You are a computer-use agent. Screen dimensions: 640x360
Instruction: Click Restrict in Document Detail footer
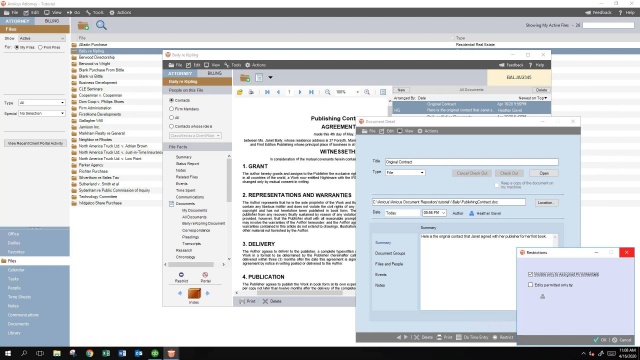(x=503, y=337)
